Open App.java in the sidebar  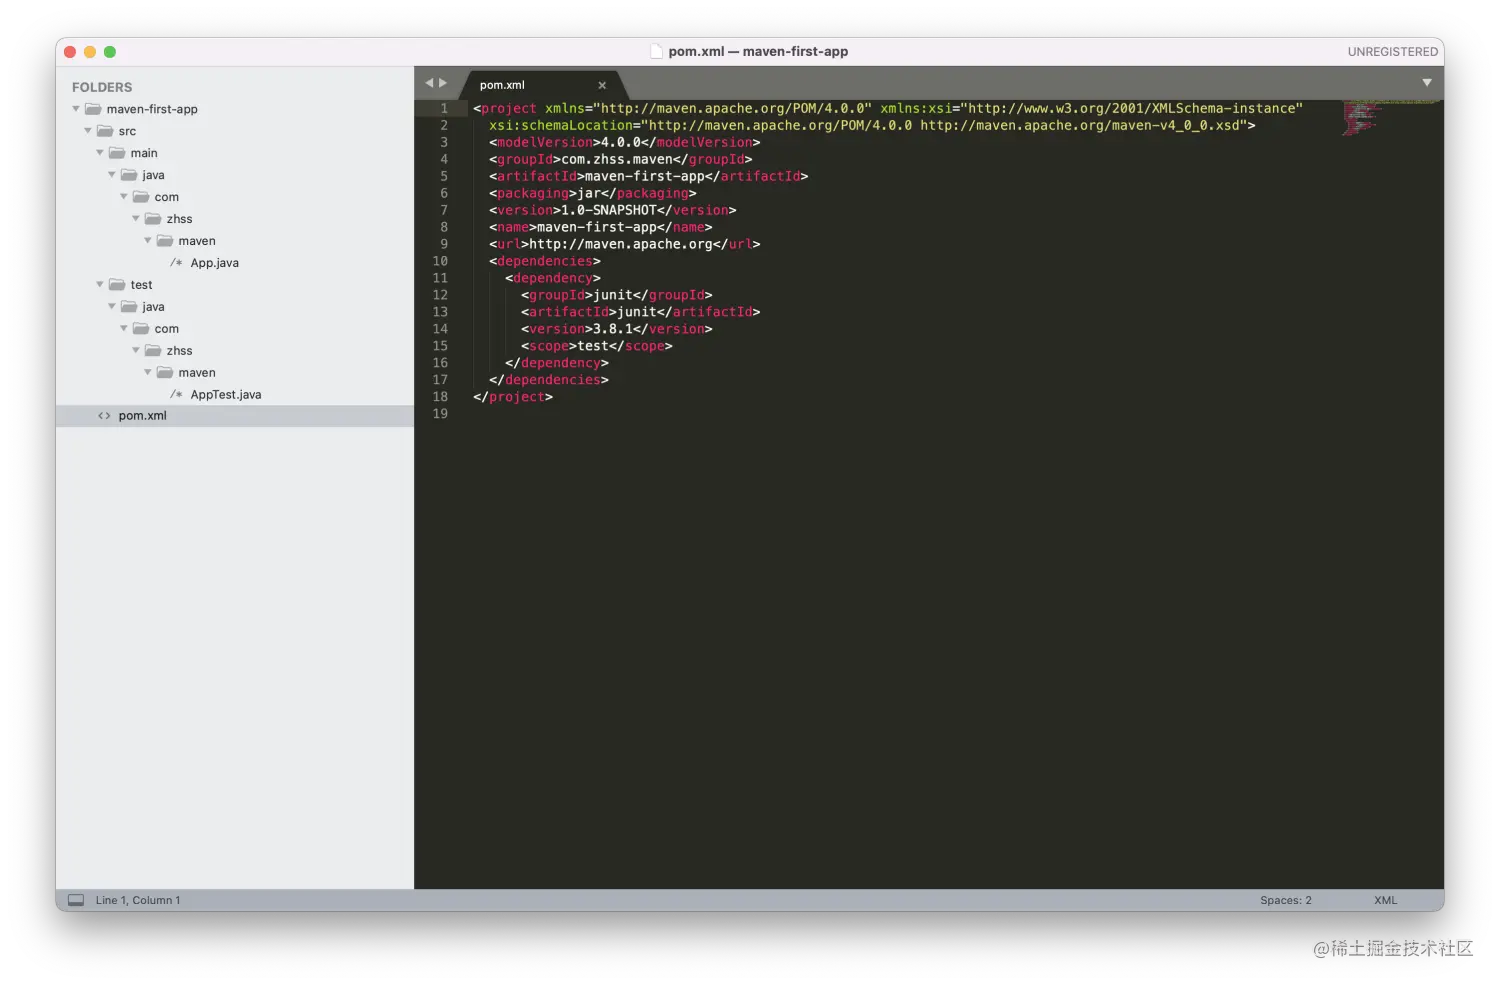pos(215,263)
